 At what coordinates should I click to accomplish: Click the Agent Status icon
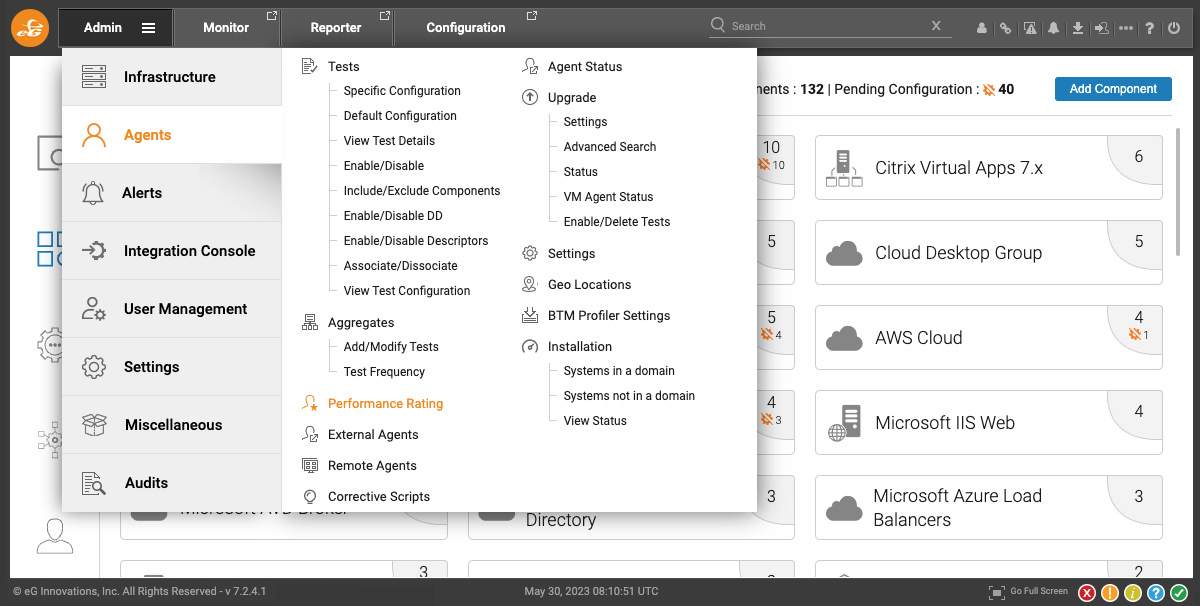(x=530, y=66)
